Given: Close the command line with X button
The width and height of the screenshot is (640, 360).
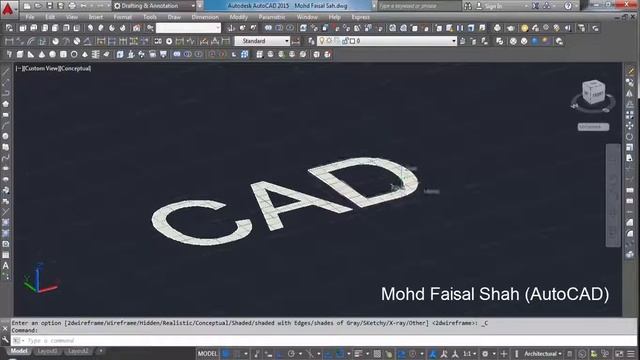Looking at the screenshot, I should click(x=5, y=329).
